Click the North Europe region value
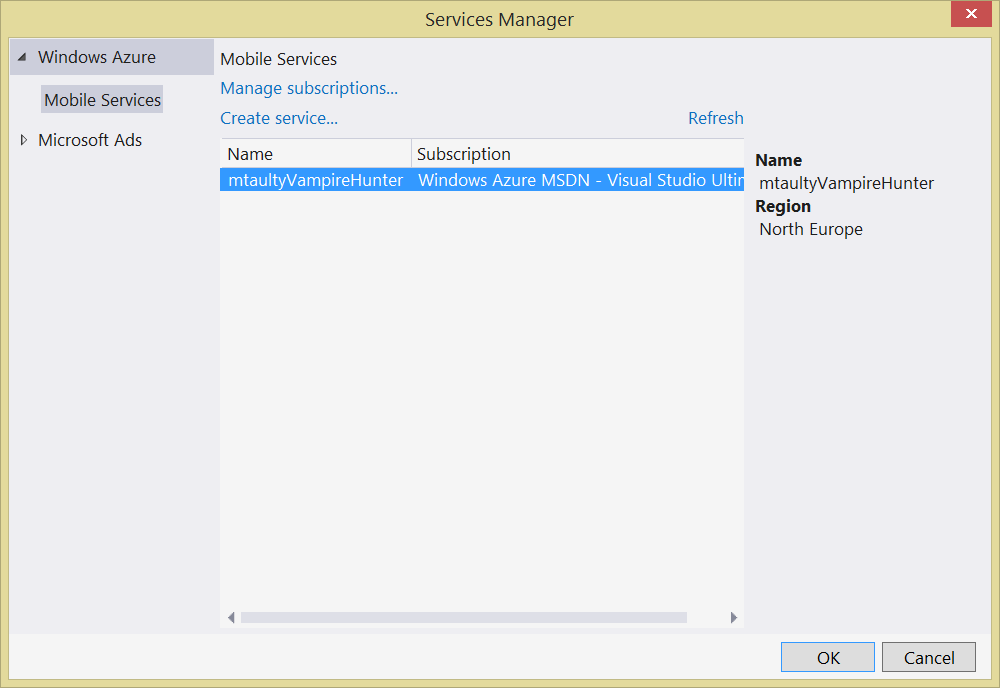 (x=811, y=229)
